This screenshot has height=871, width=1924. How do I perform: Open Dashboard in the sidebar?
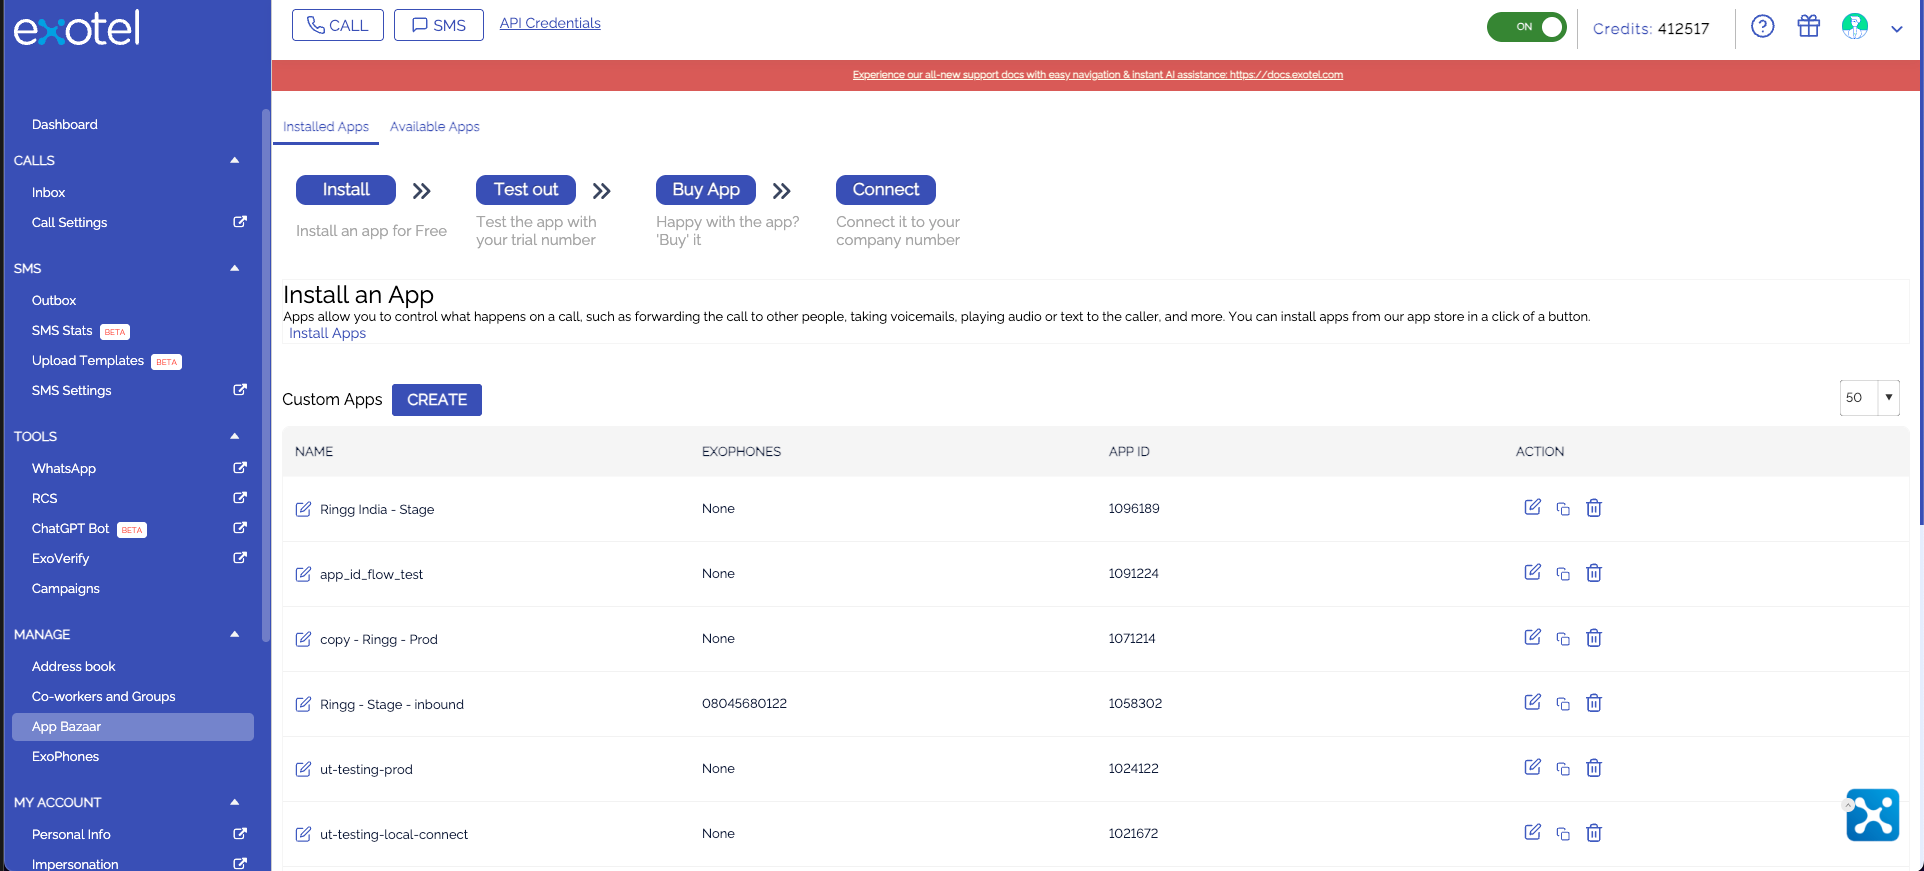65,124
